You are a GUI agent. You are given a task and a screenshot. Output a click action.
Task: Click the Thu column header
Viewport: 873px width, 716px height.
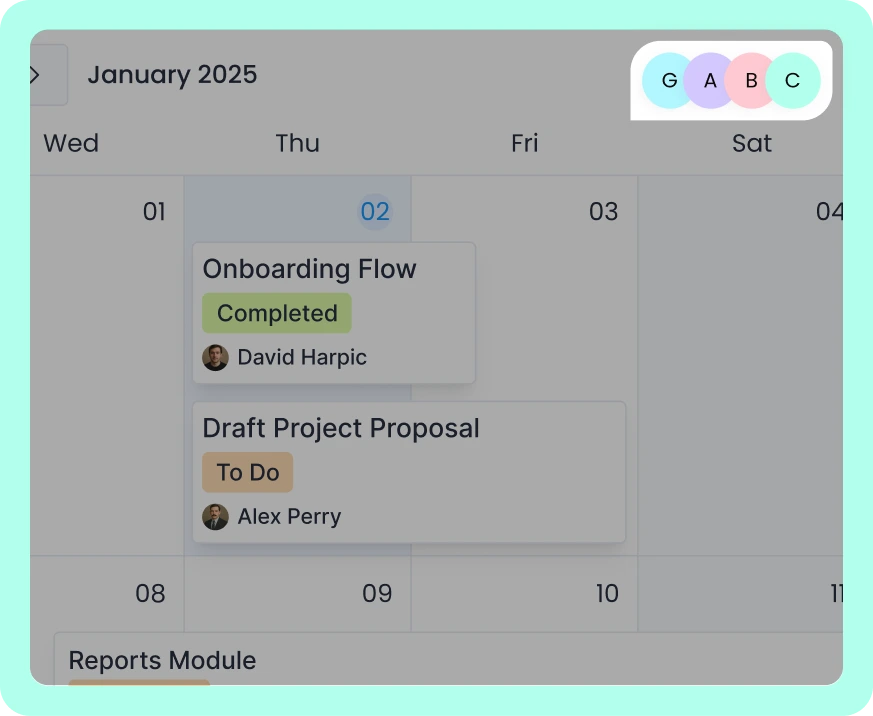tap(298, 143)
